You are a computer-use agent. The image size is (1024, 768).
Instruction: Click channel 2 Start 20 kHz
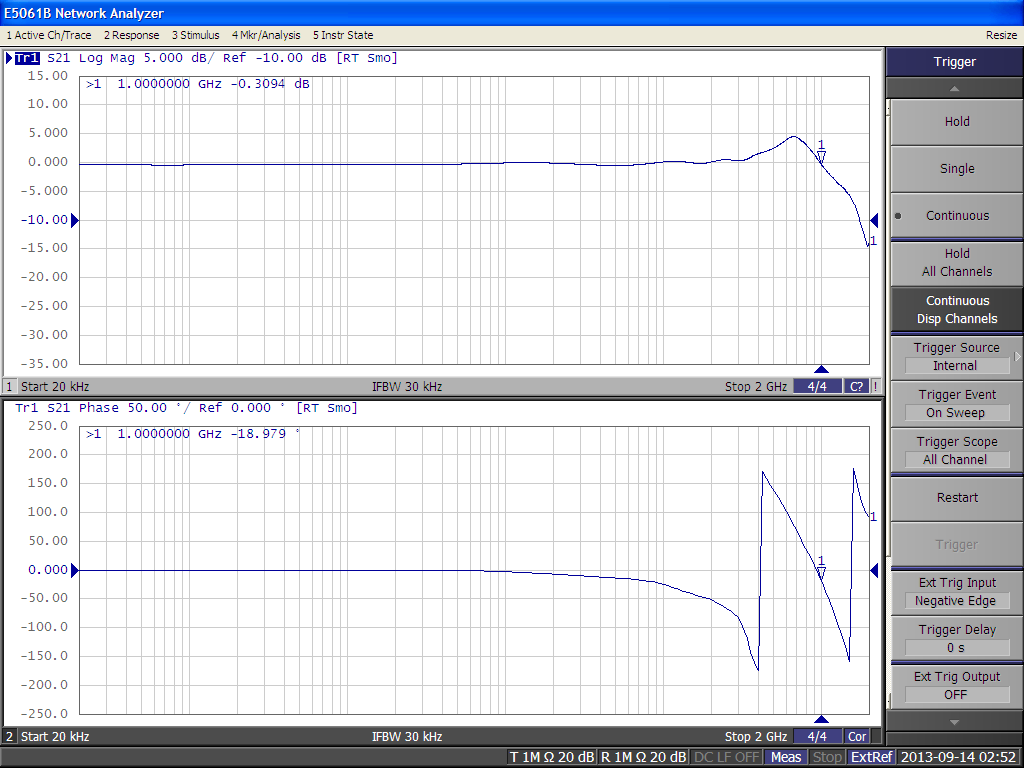[55, 737]
